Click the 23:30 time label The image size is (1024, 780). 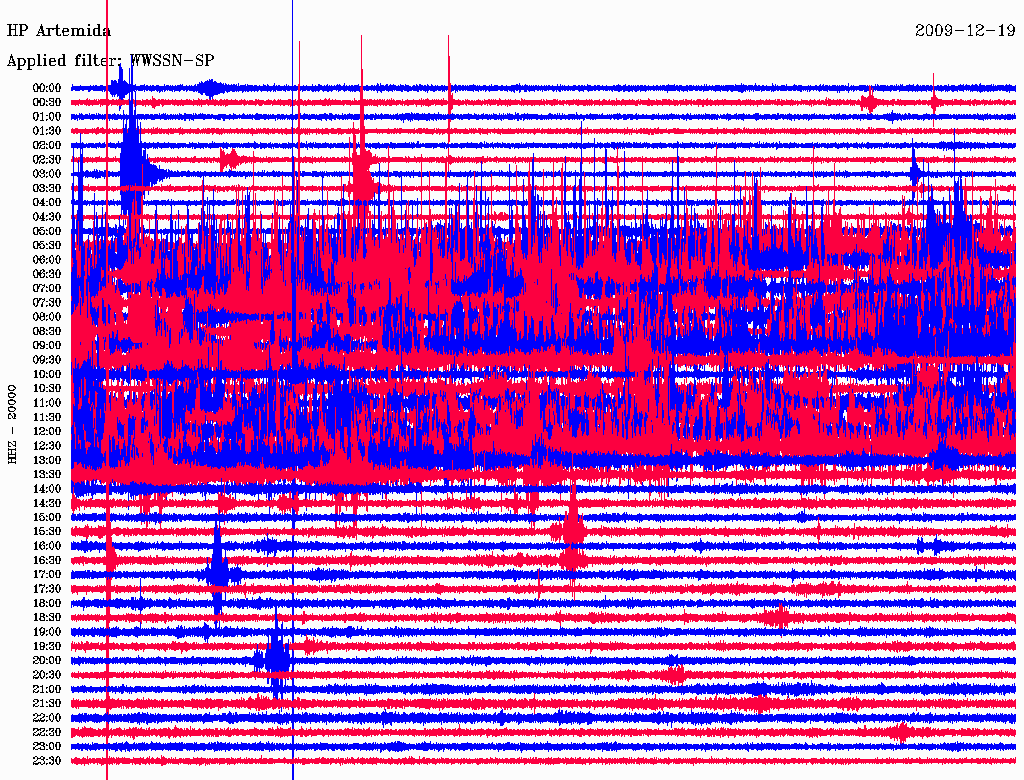(47, 760)
